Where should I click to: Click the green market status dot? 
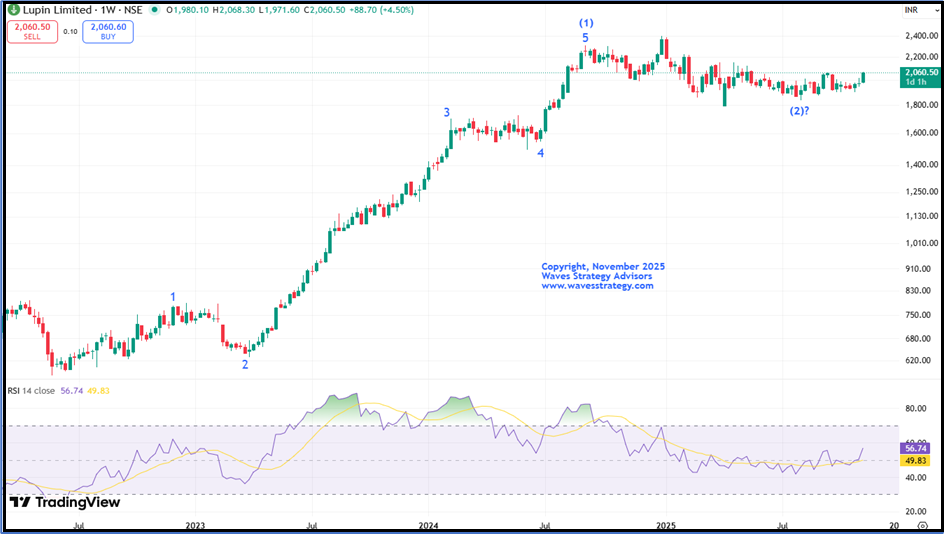click(154, 10)
